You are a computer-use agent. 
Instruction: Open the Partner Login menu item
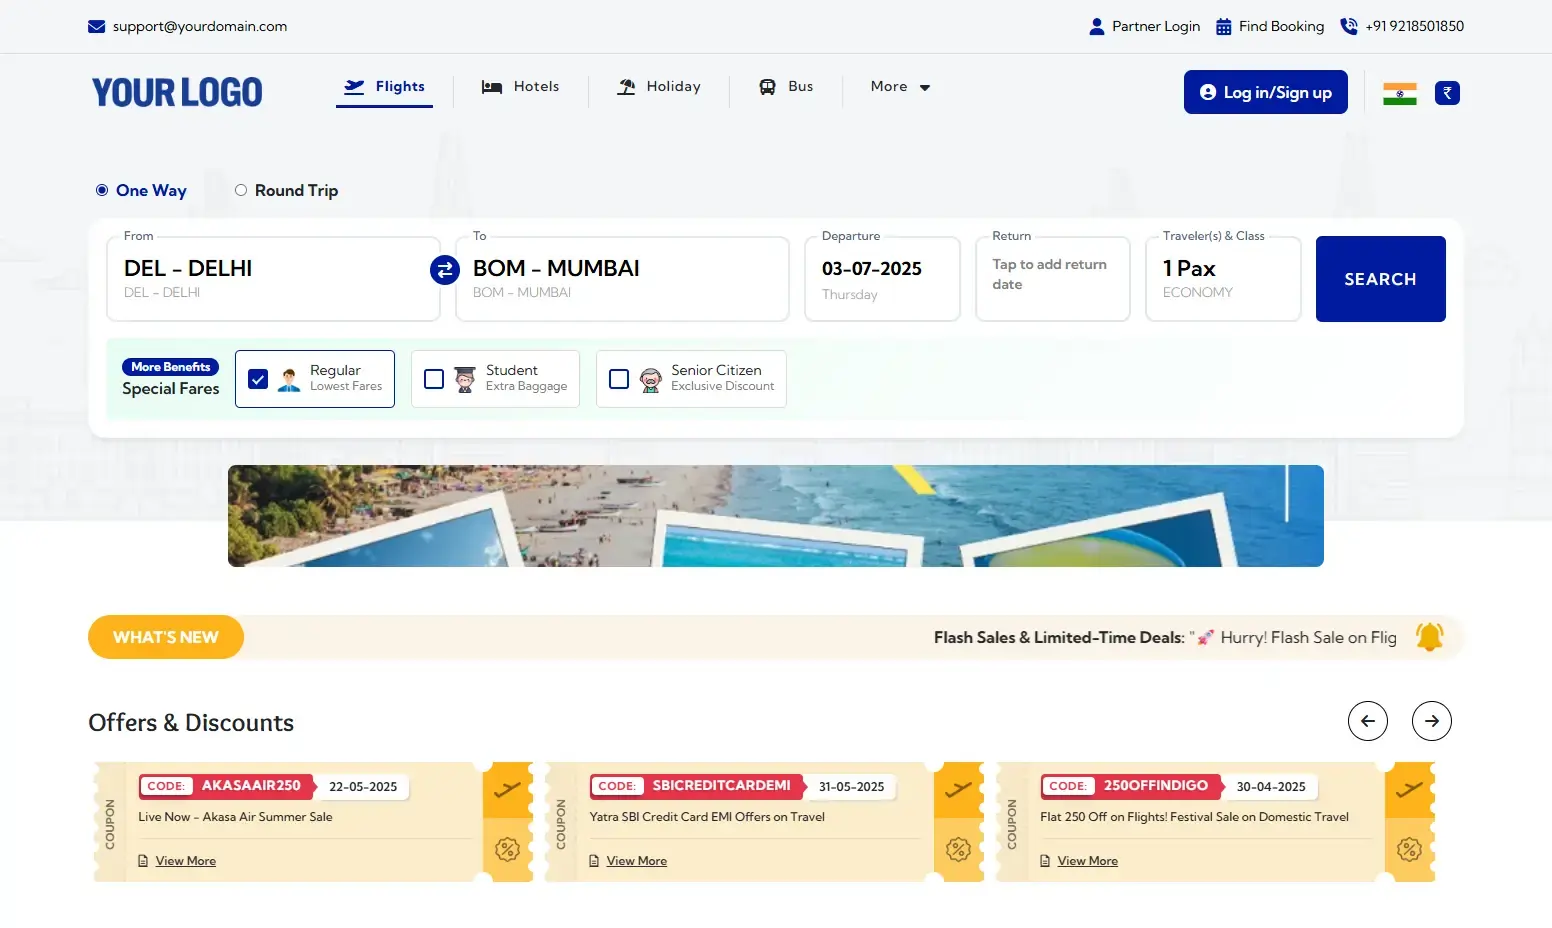[1144, 26]
